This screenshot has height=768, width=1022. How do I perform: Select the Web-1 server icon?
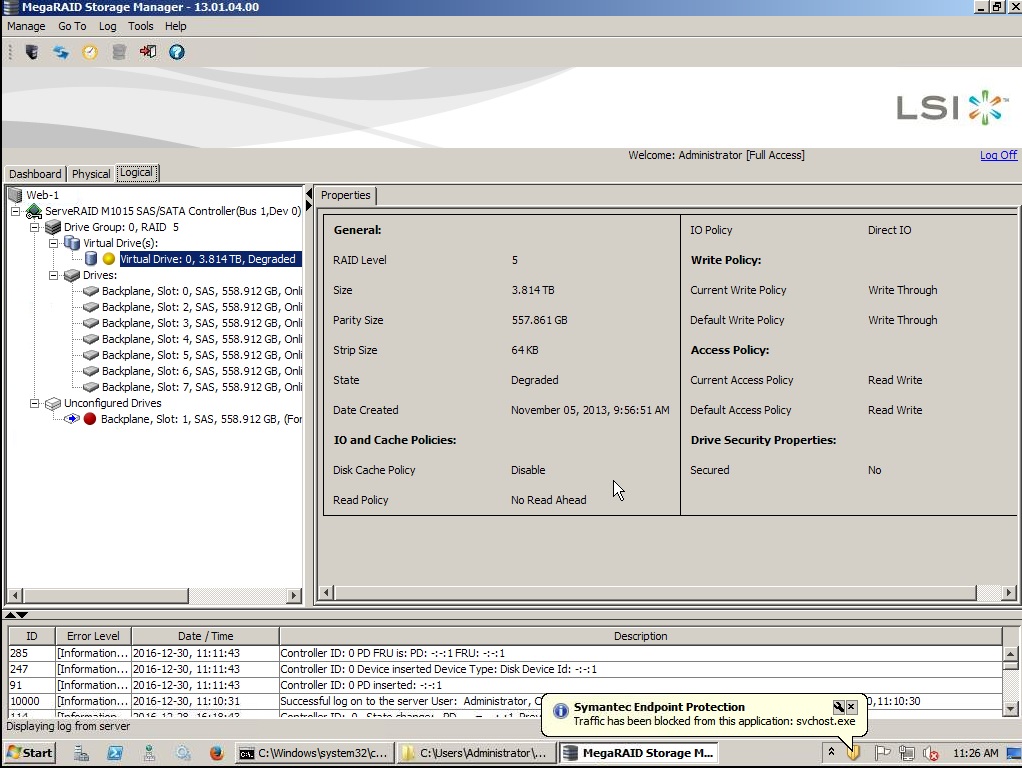click(x=15, y=195)
